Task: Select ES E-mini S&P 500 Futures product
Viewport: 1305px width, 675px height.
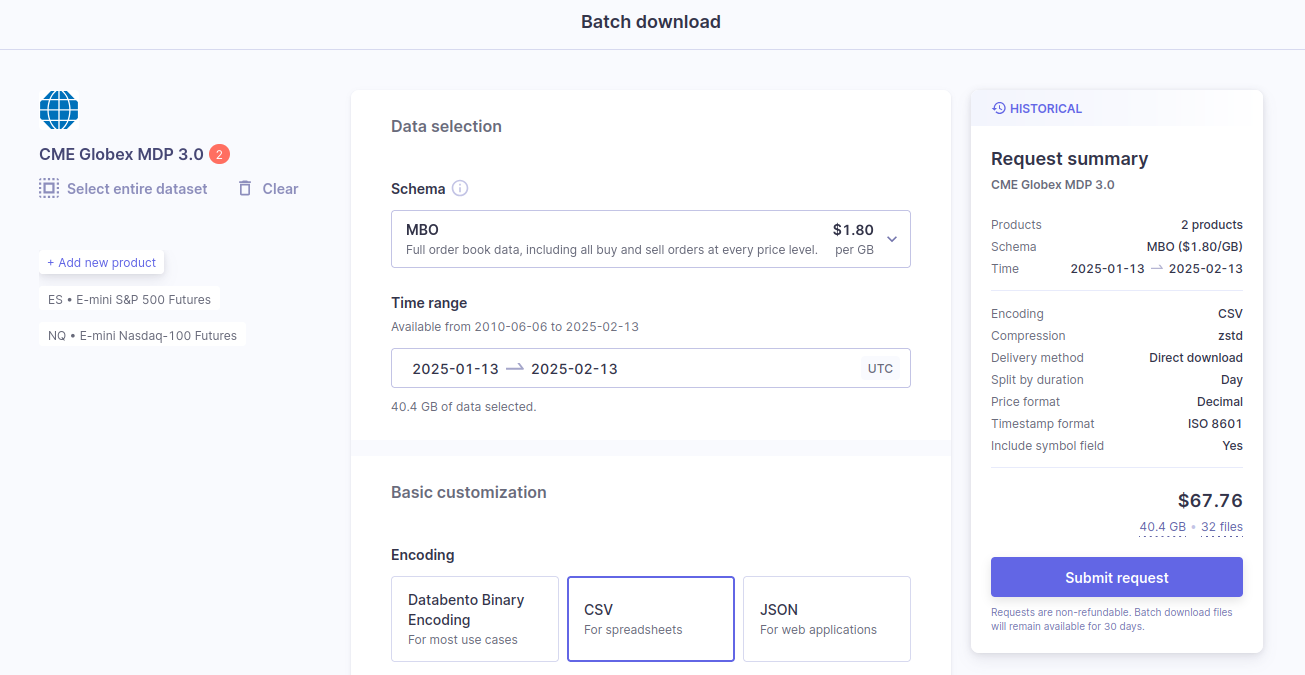Action: (130, 299)
